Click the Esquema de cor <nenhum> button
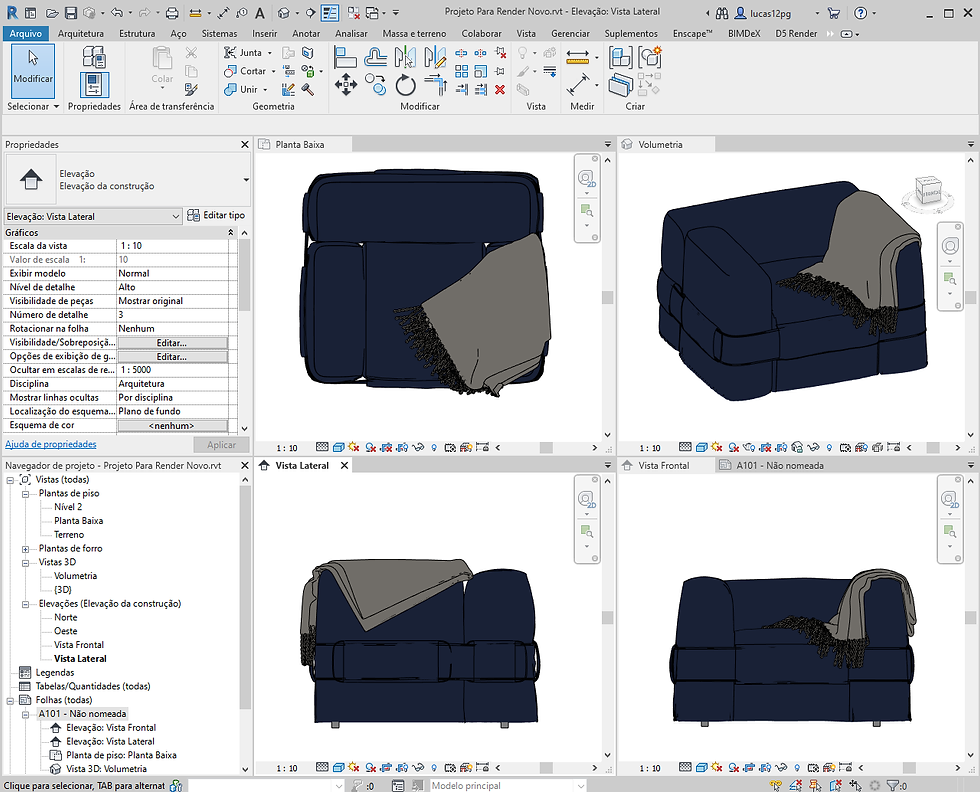The image size is (980, 792). (172, 426)
